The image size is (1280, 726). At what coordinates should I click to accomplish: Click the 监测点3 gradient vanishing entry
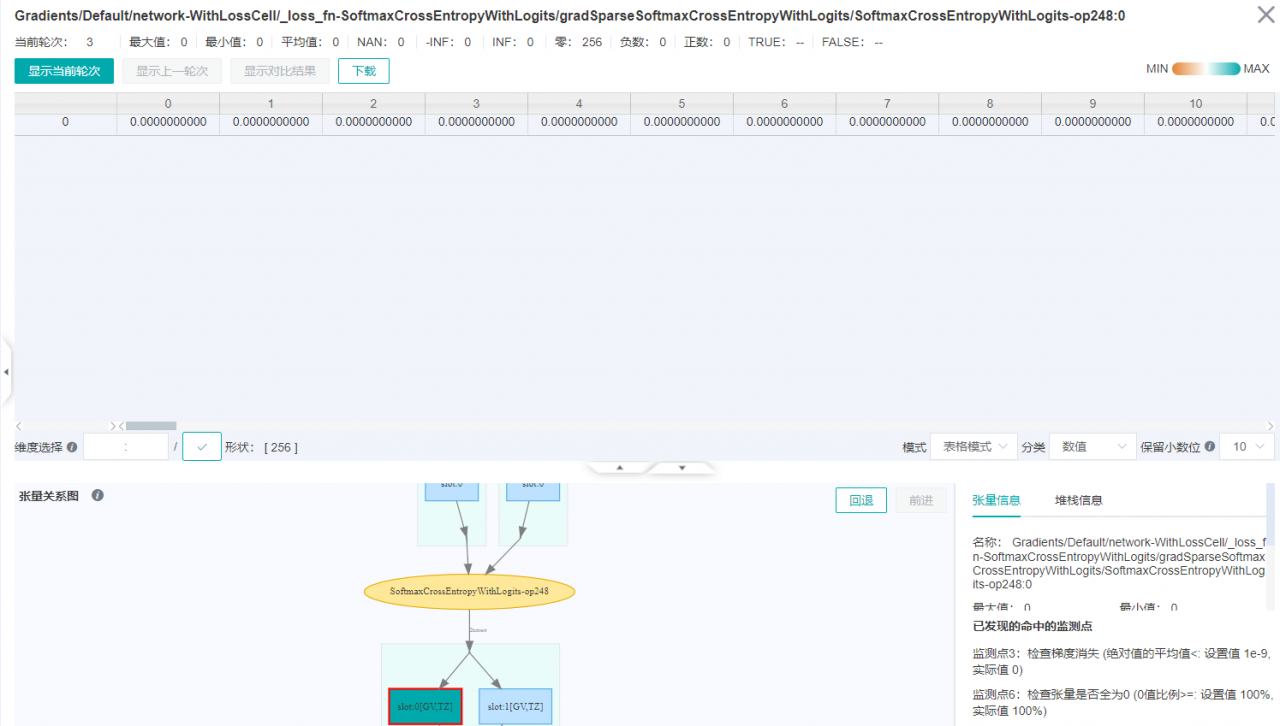point(1121,662)
